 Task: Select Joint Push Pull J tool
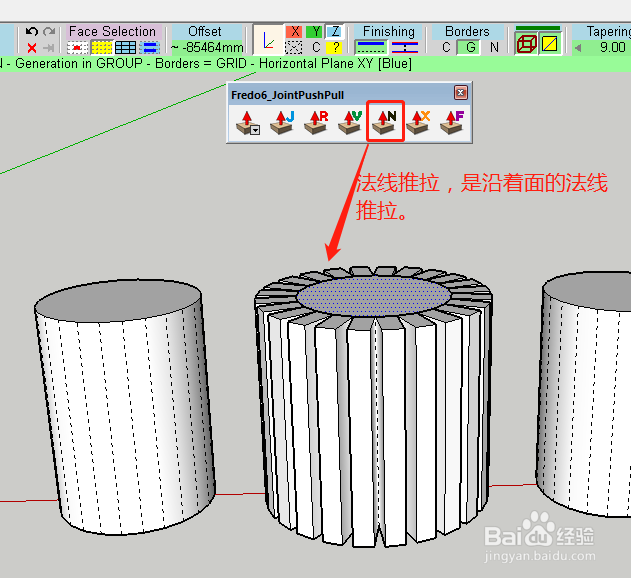[x=282, y=122]
